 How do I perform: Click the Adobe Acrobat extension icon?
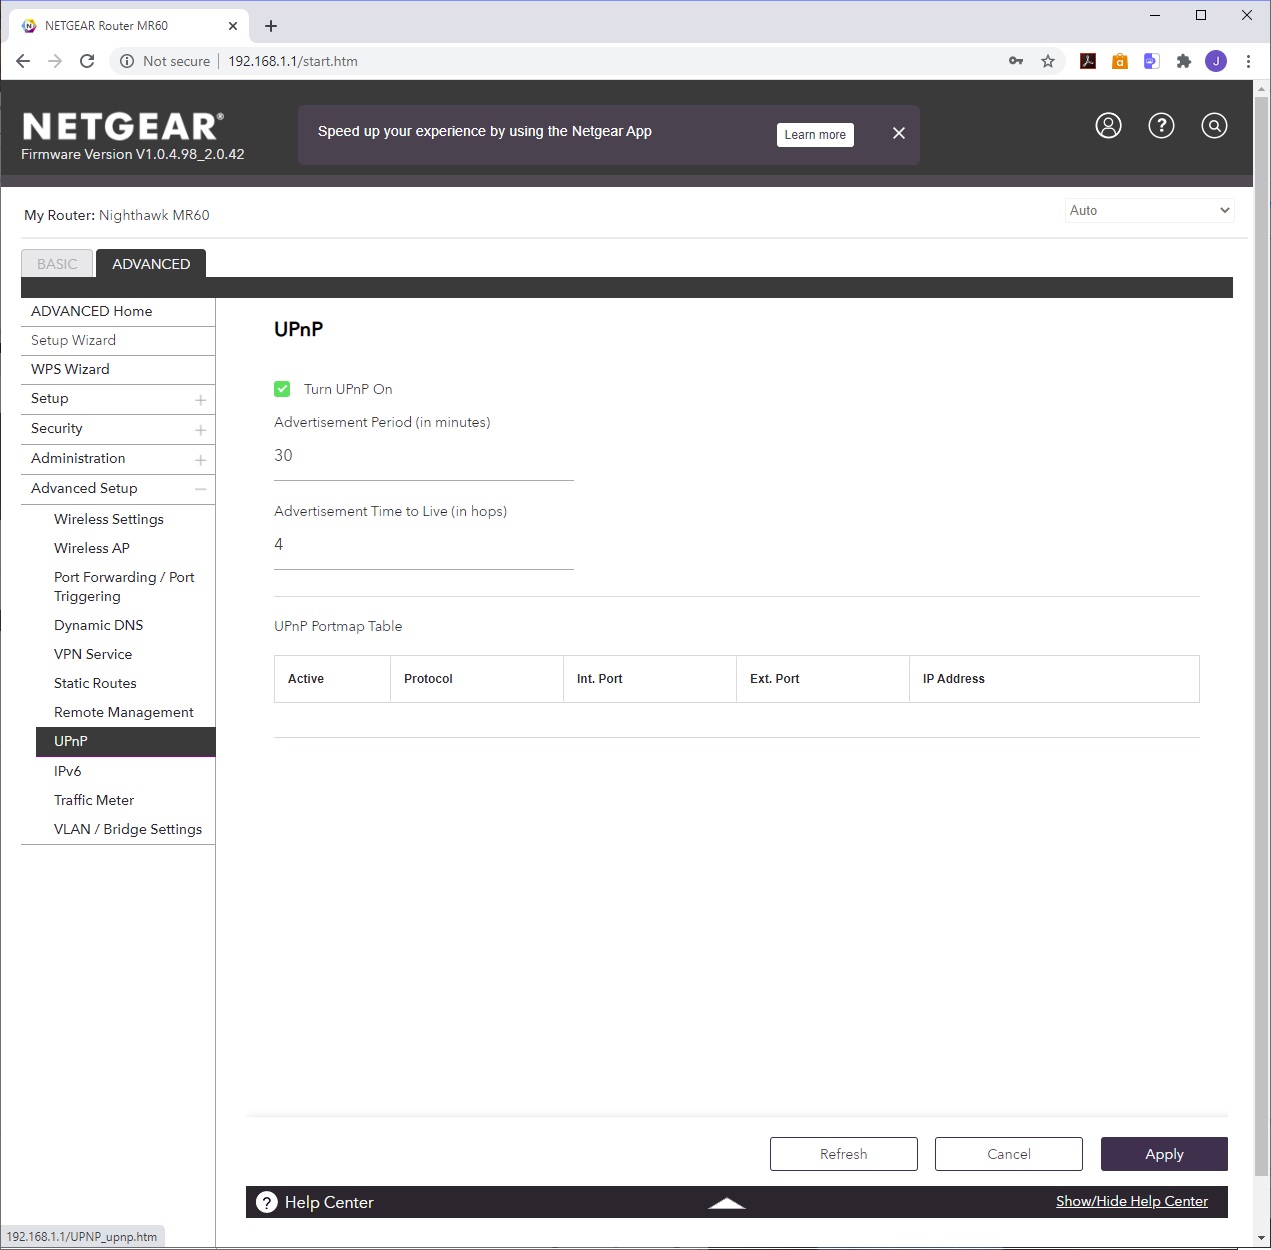(x=1088, y=61)
